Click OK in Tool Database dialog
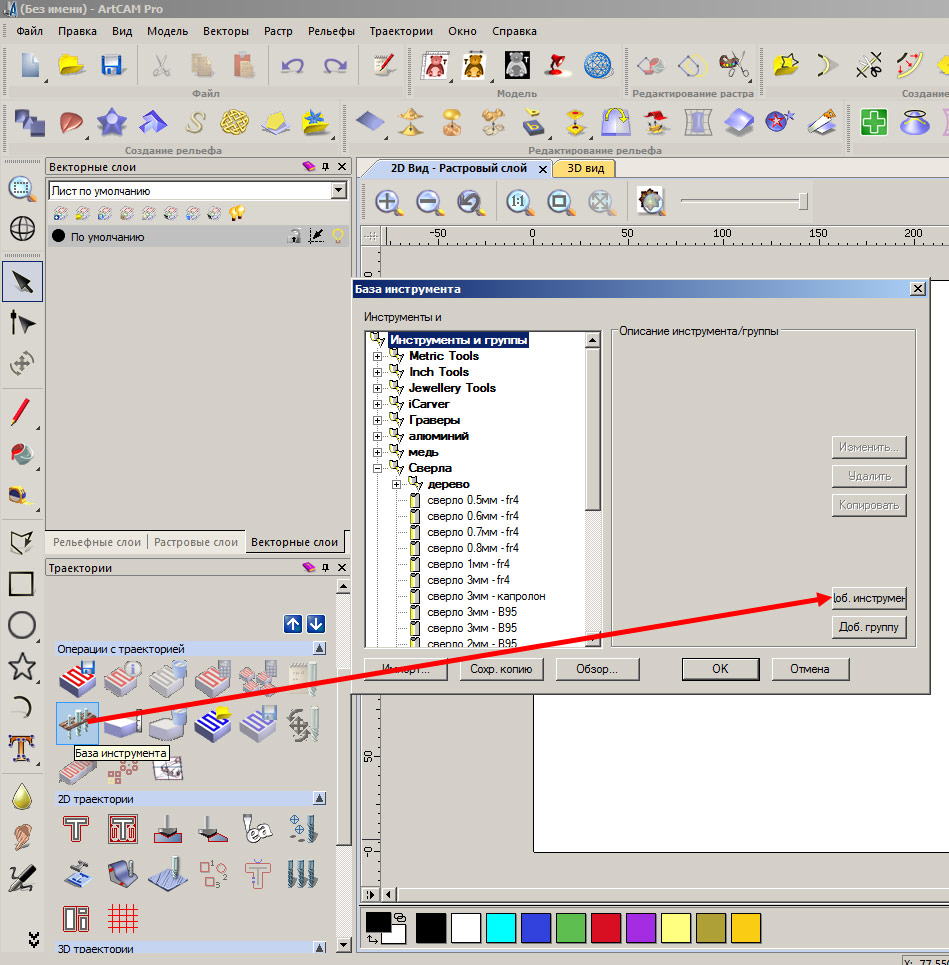The width and height of the screenshot is (949, 965). pyautogui.click(x=720, y=669)
